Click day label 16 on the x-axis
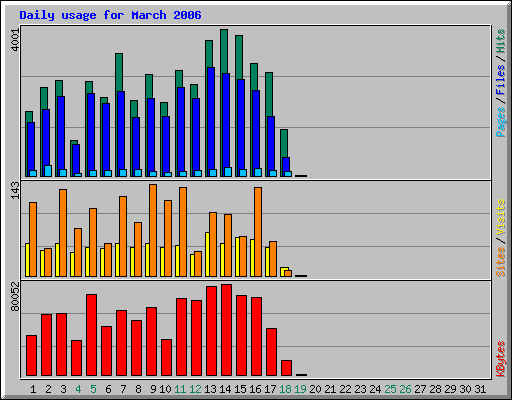Screen dimensions: 512x400 tap(255, 389)
